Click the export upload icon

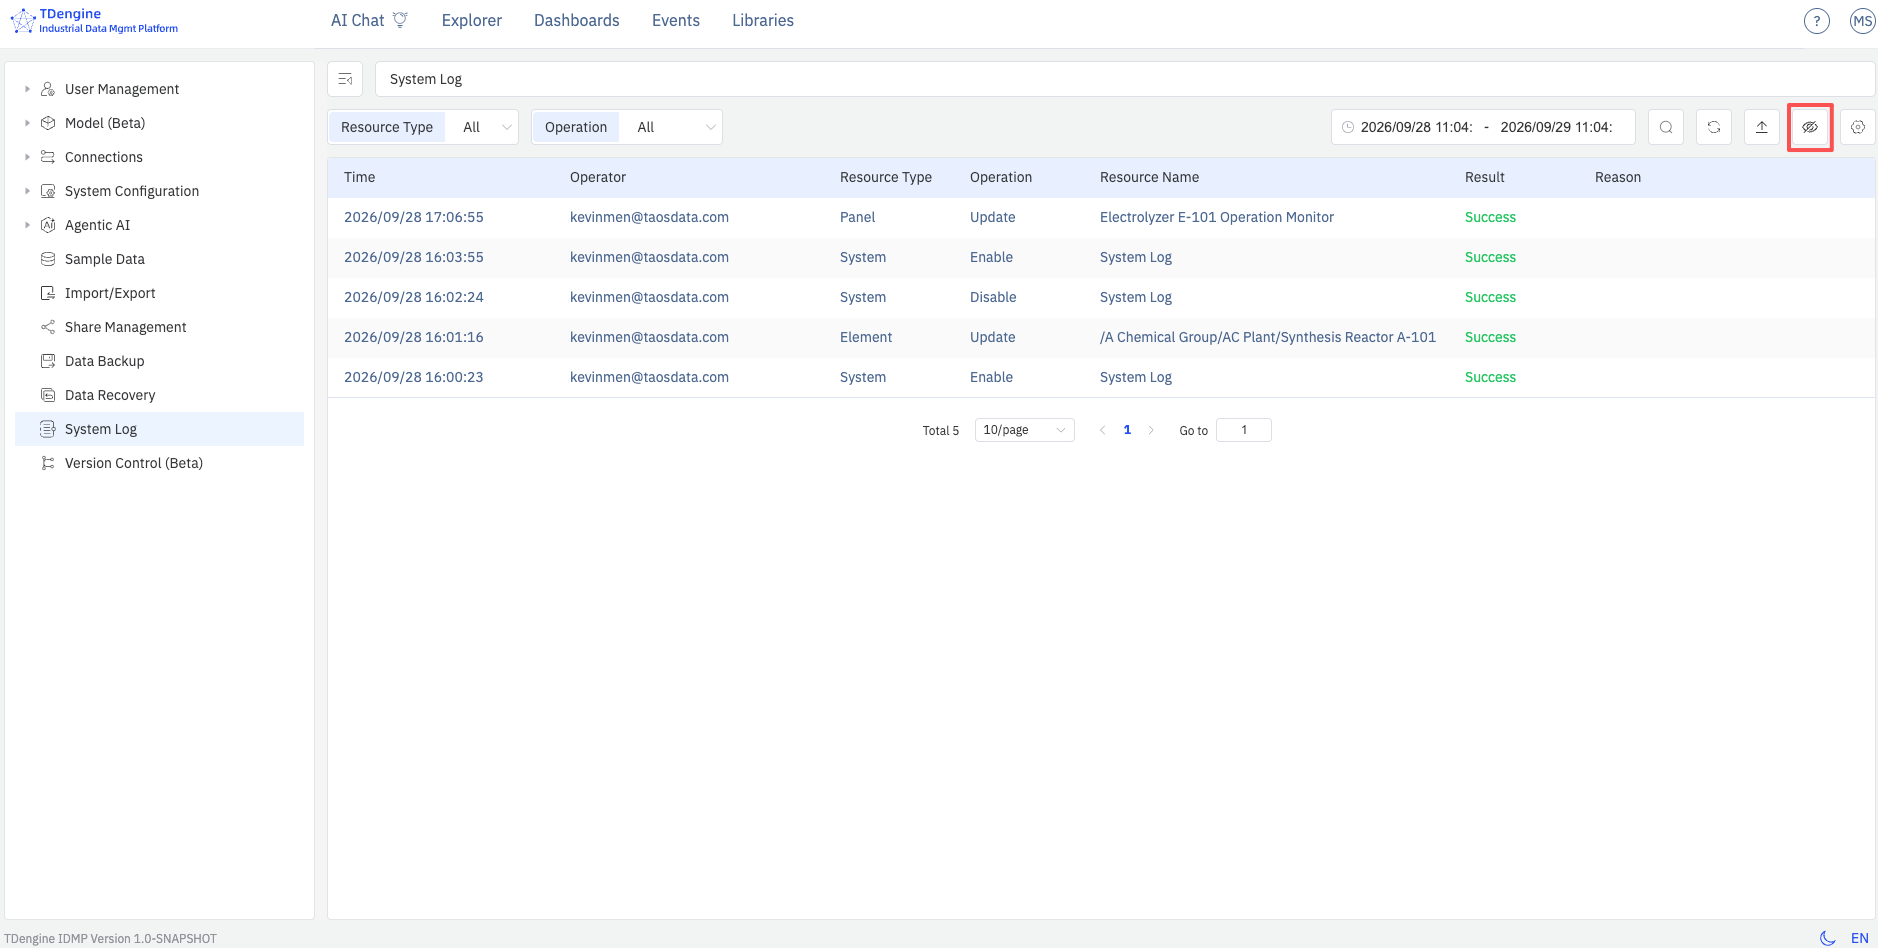click(1762, 127)
